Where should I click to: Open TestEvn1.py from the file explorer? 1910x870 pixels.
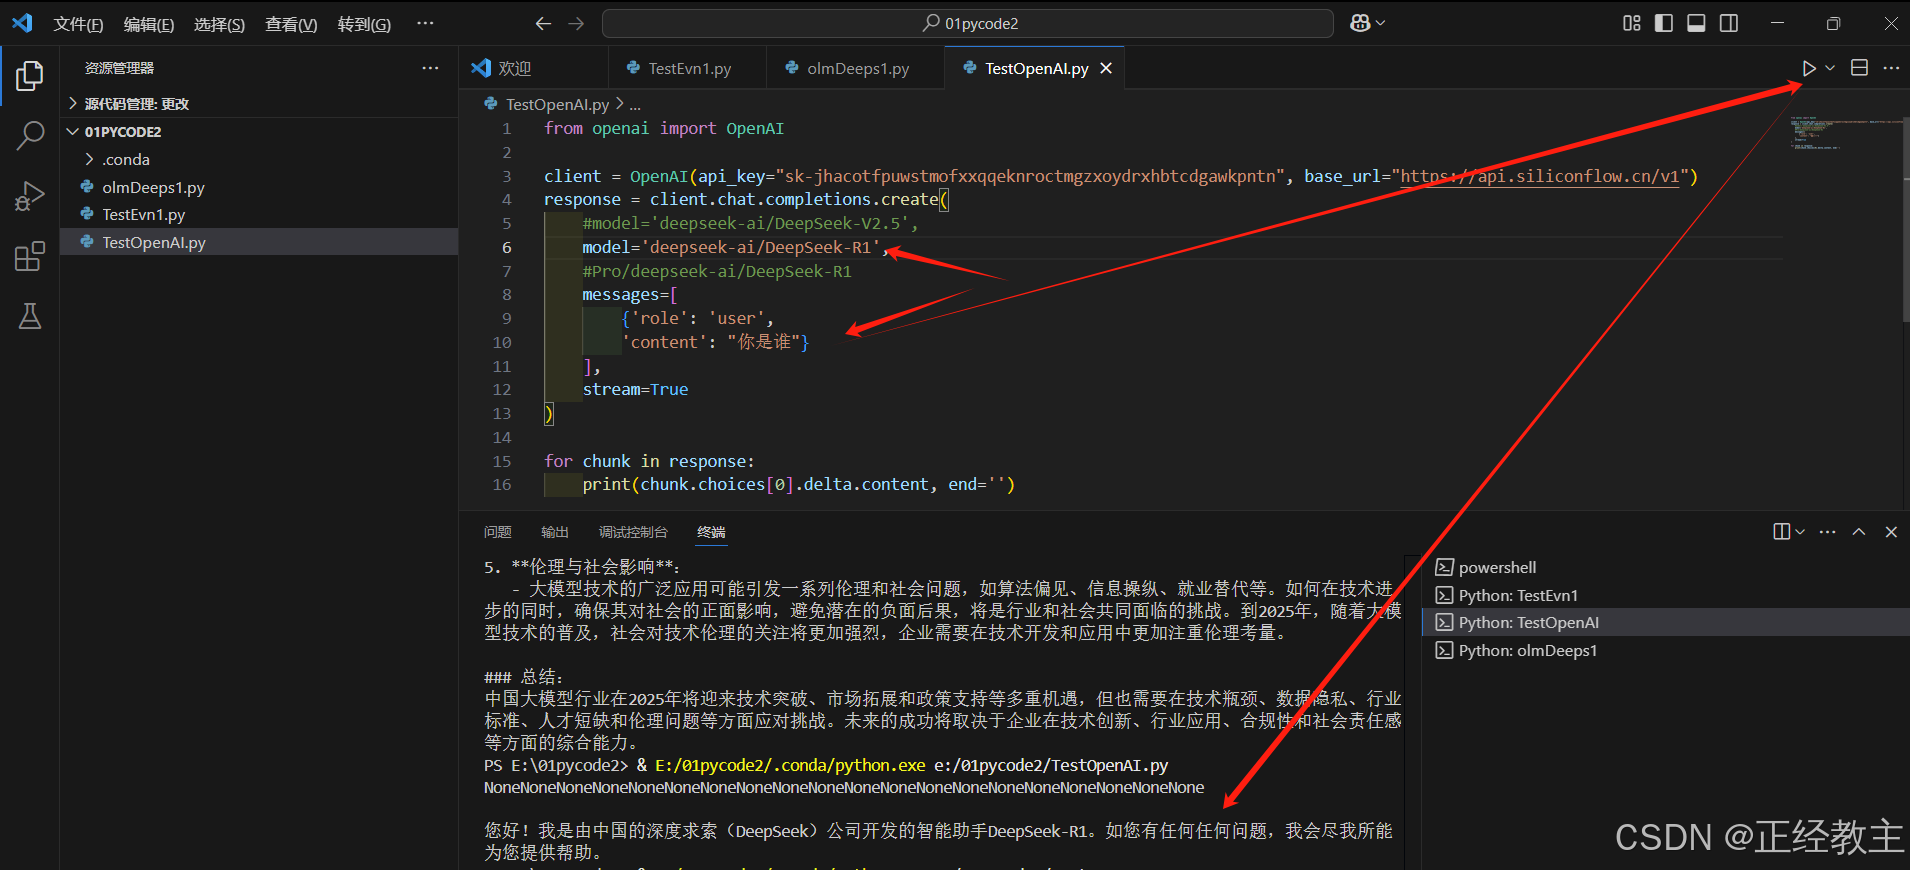[259, 214]
